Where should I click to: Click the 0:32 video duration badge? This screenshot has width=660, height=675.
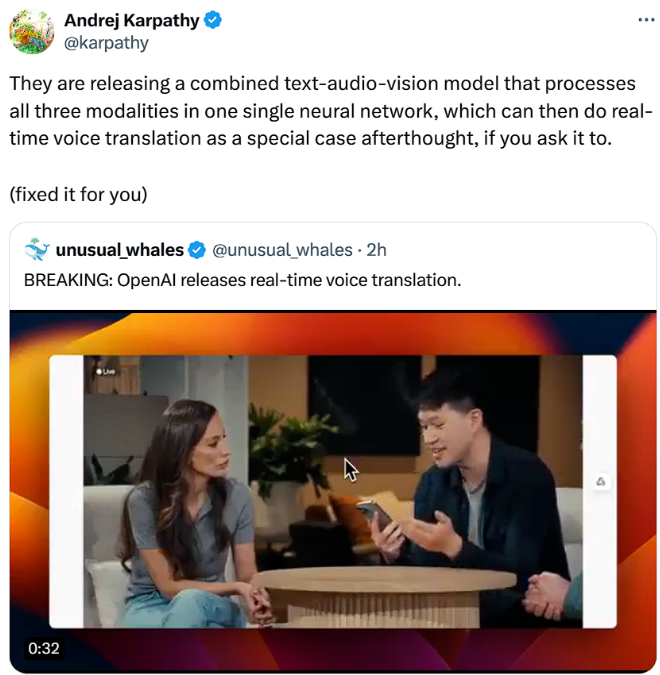pos(43,648)
